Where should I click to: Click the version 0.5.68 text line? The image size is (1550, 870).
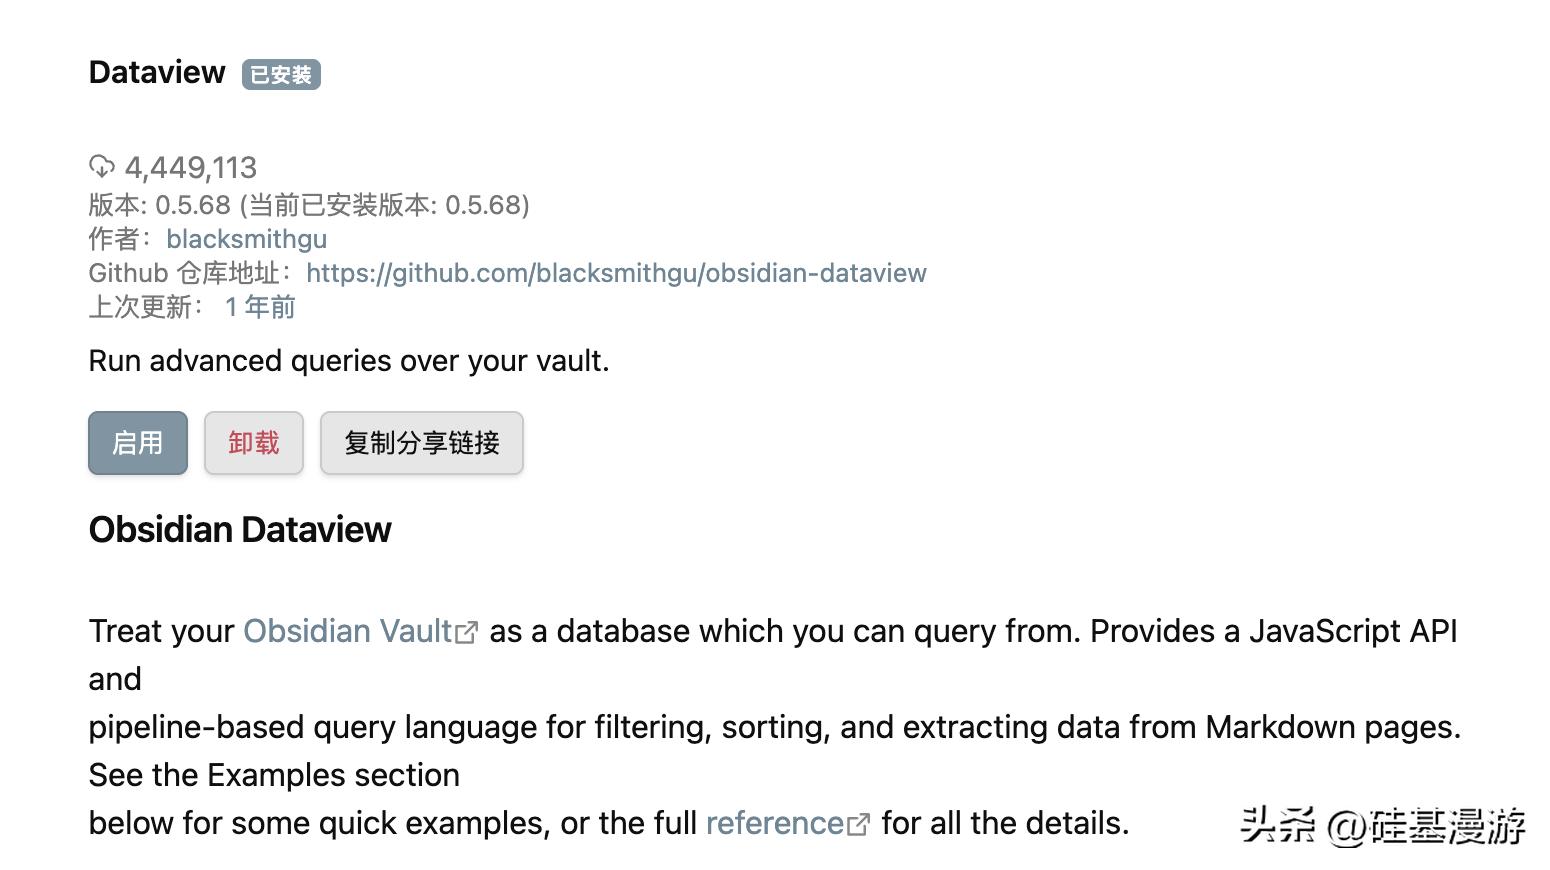click(x=309, y=205)
